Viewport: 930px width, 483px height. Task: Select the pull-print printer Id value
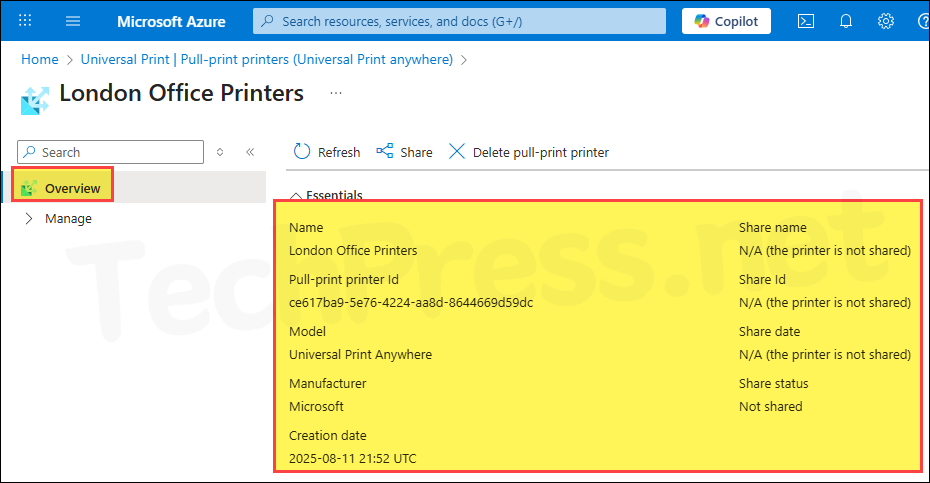tap(411, 303)
